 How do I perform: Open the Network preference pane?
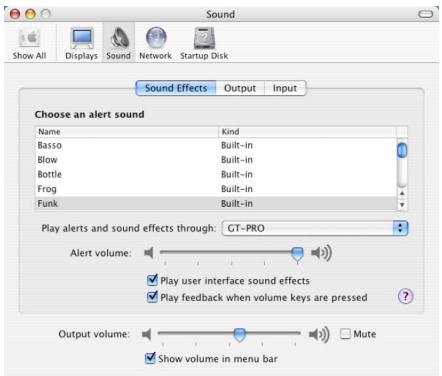click(x=155, y=44)
